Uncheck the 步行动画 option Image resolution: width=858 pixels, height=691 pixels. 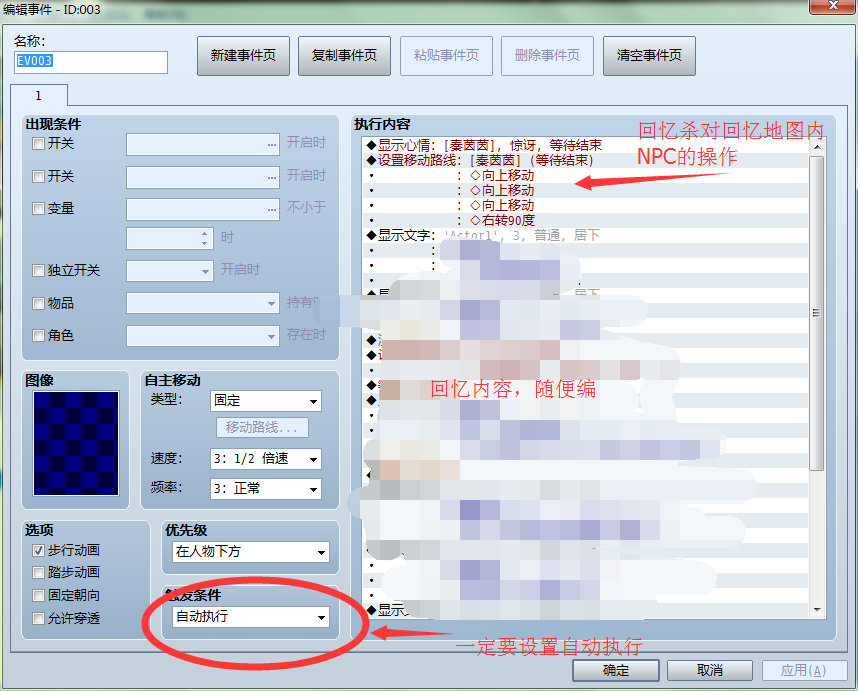pos(38,550)
